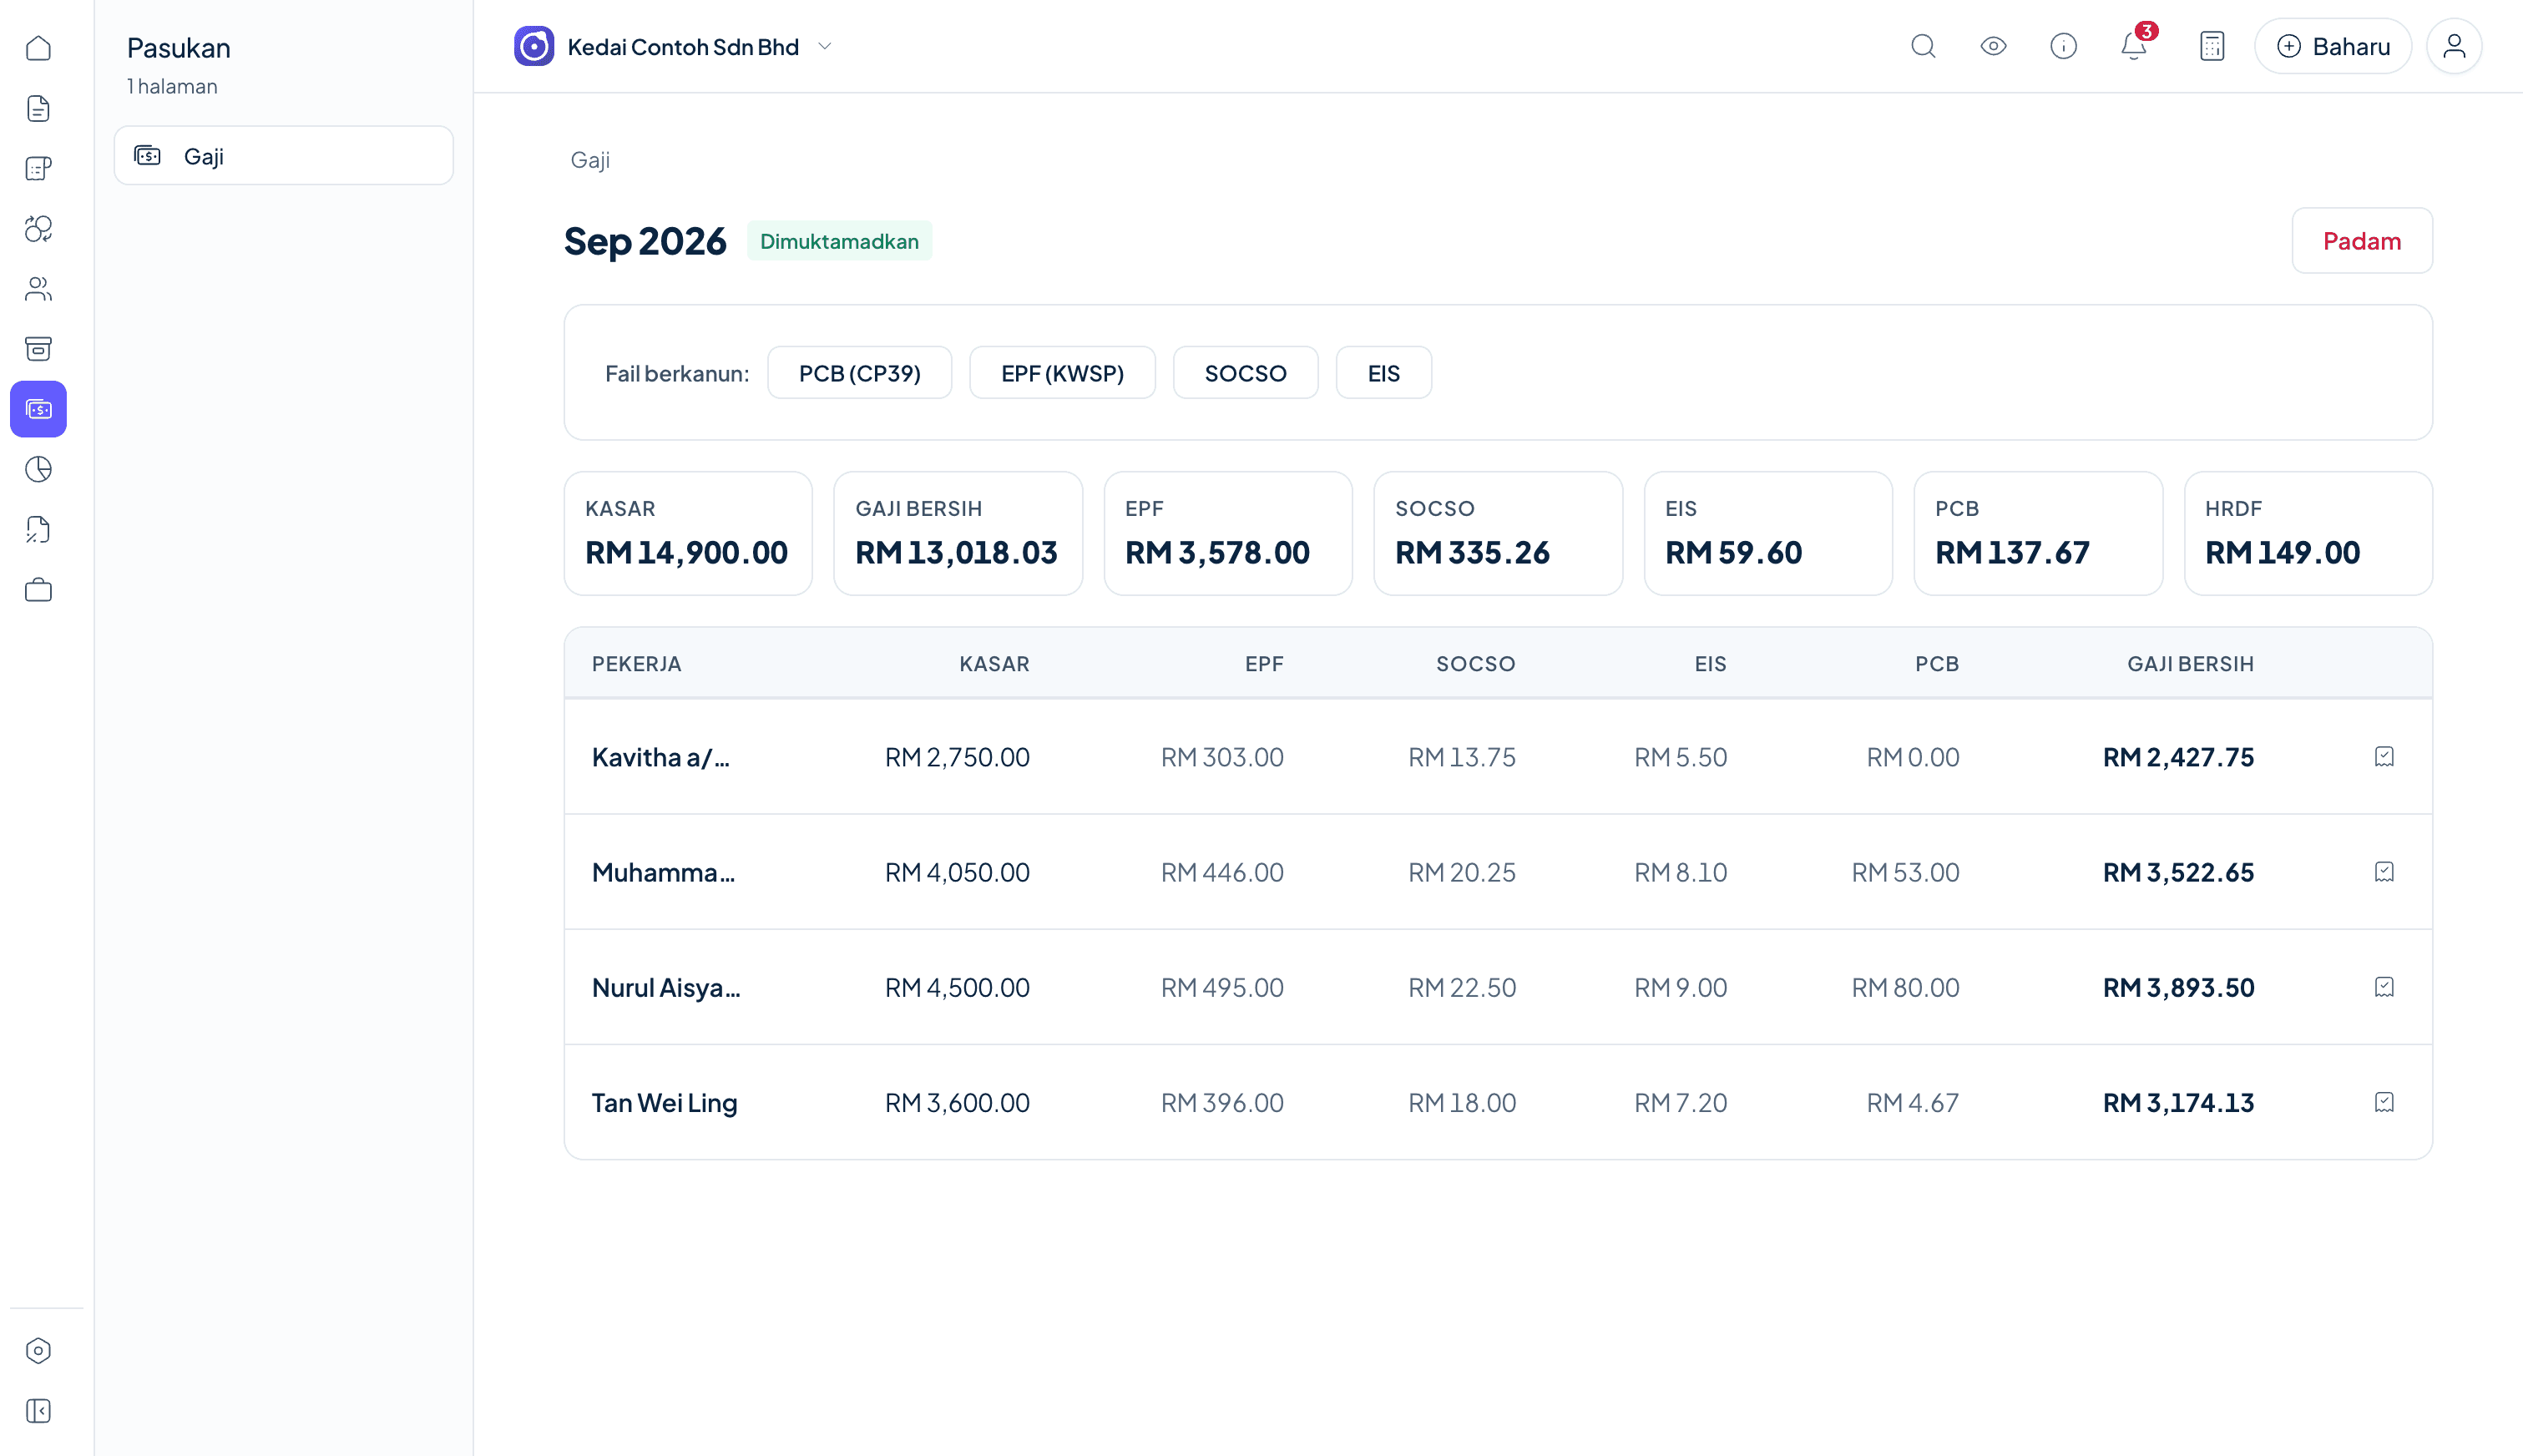Toggle the eye visibility icon in header

click(1993, 46)
